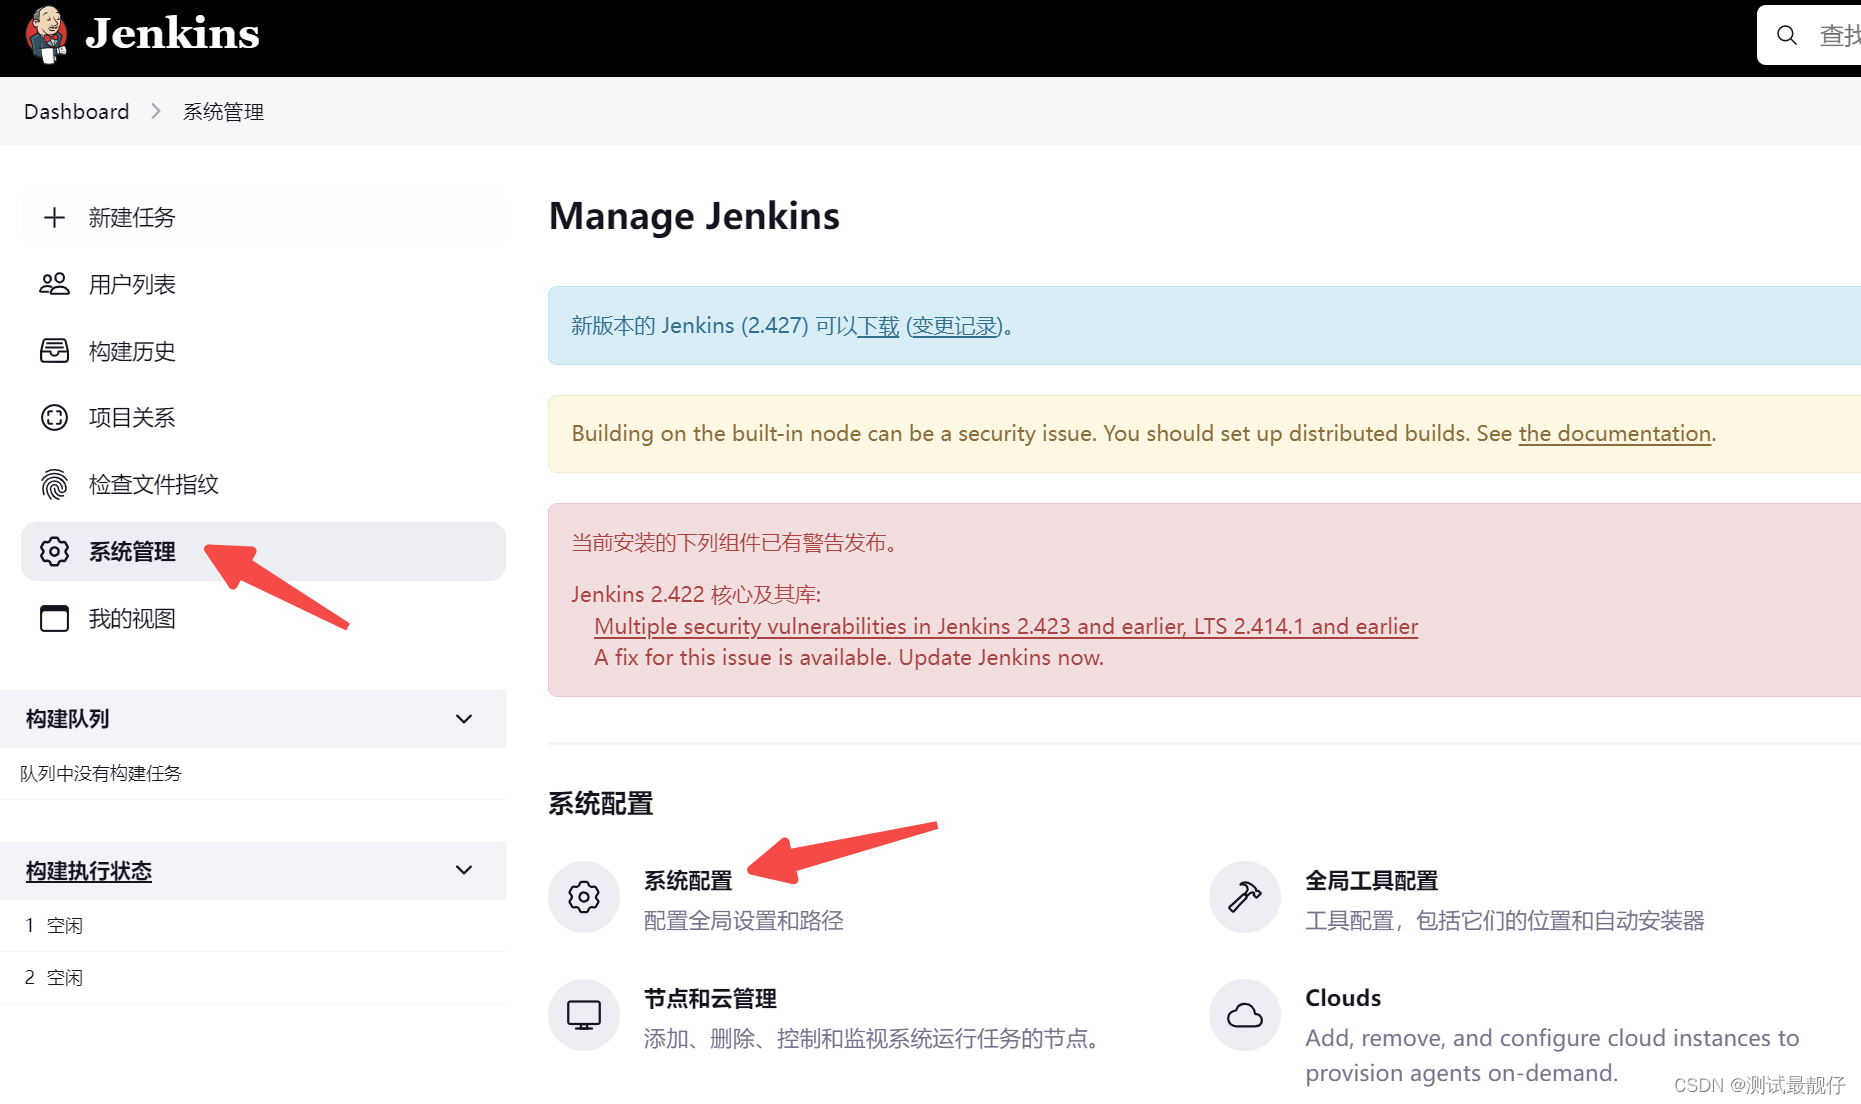The width and height of the screenshot is (1861, 1104).
Task: Open 用户列表 sidebar entry
Action: click(263, 284)
